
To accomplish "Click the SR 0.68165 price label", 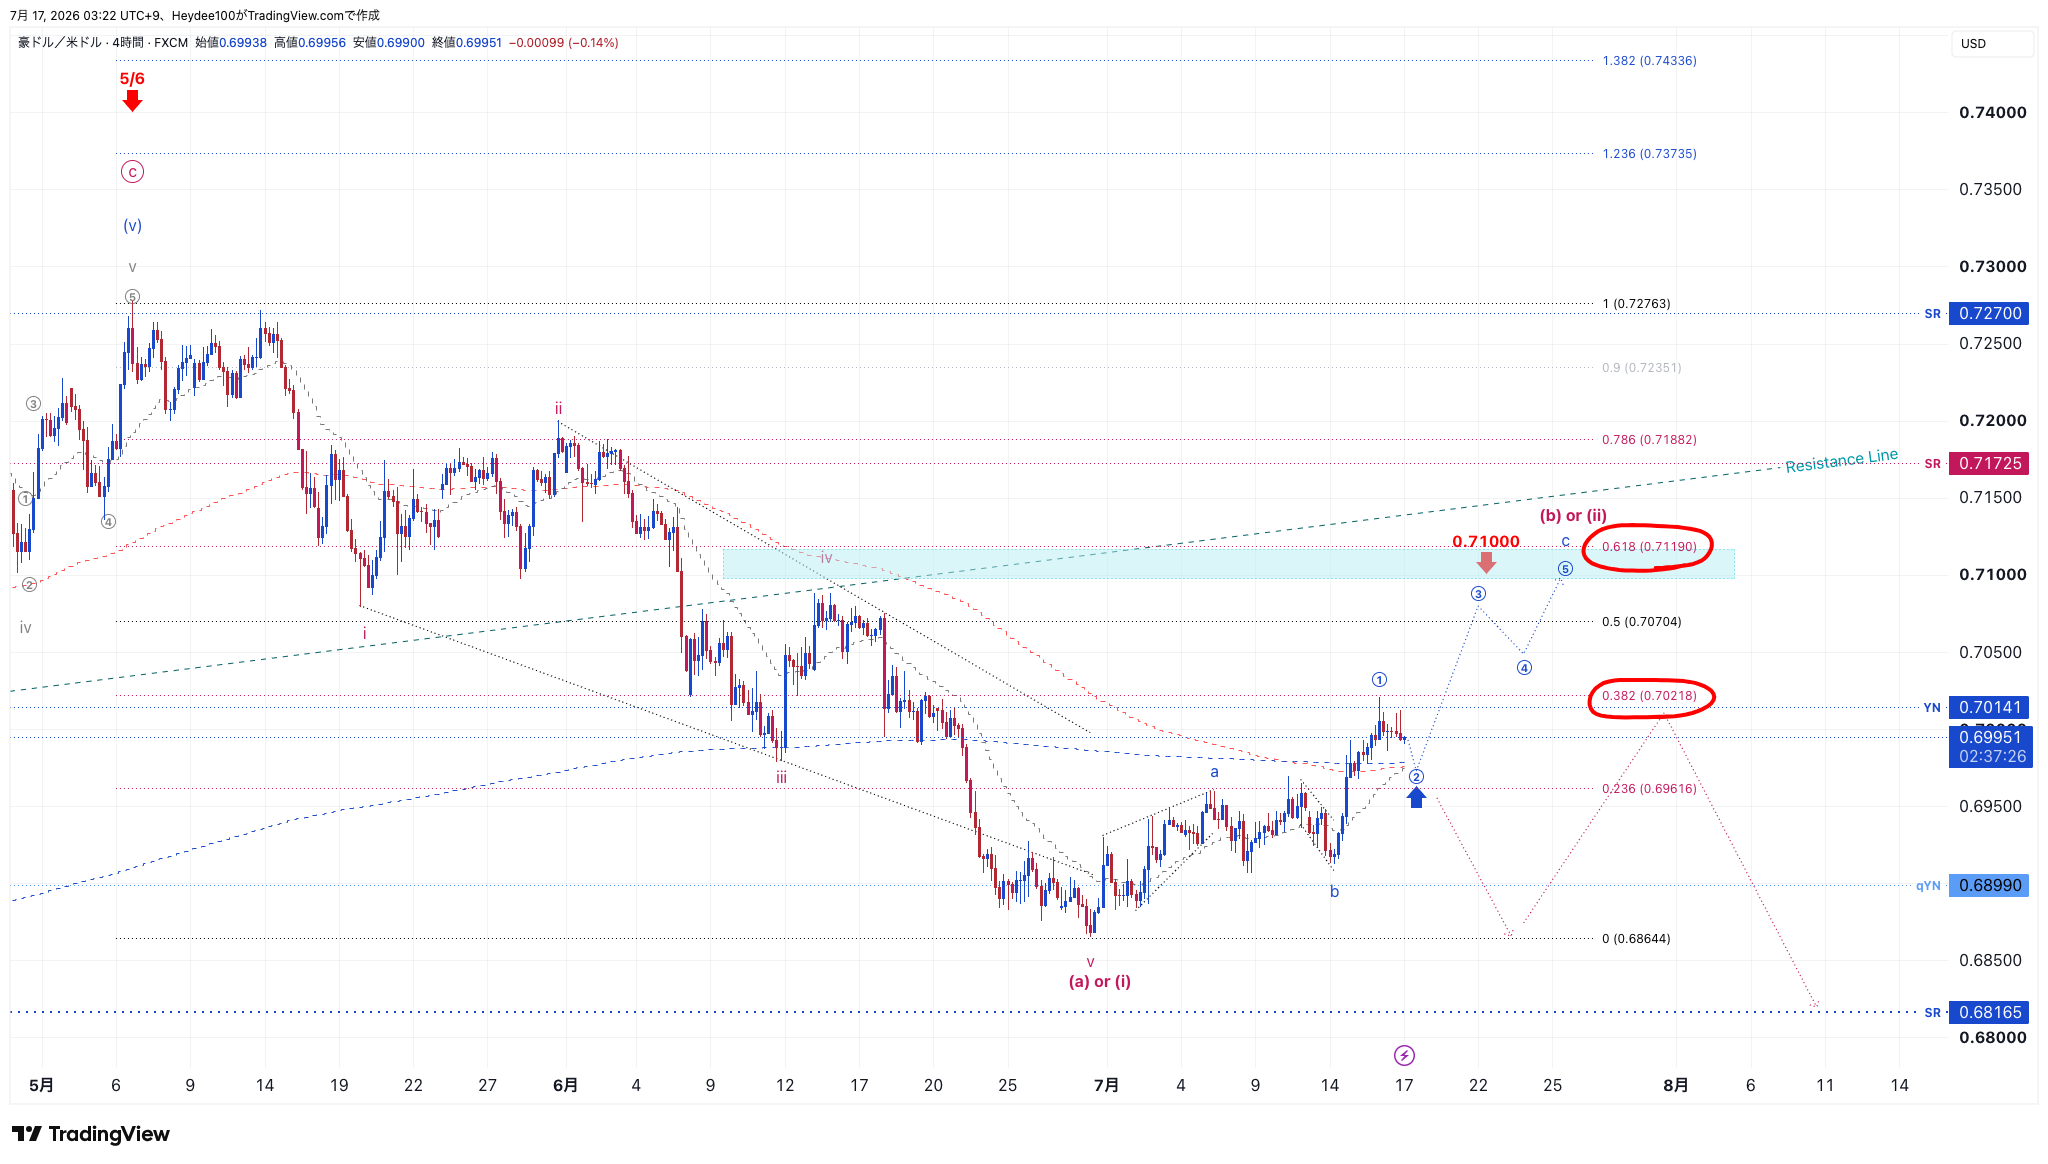I will tap(1989, 1012).
